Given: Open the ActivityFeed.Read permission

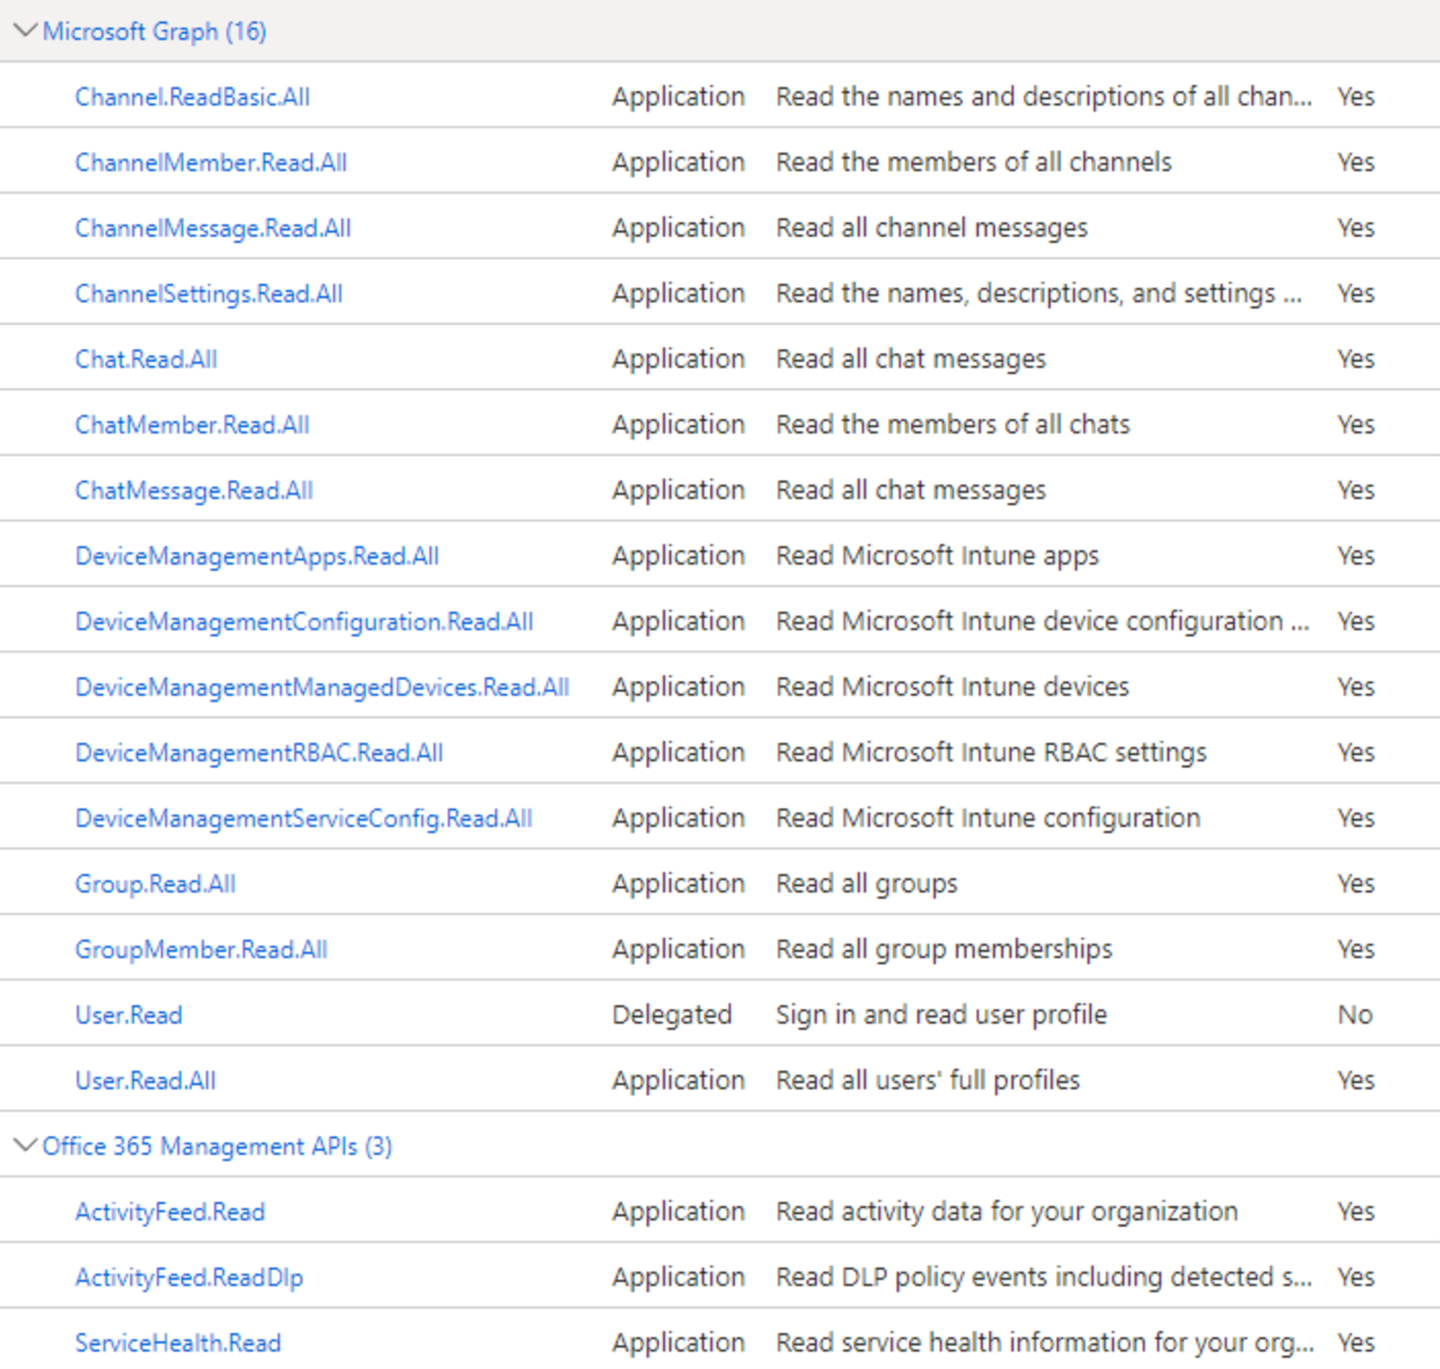Looking at the screenshot, I should point(170,1212).
